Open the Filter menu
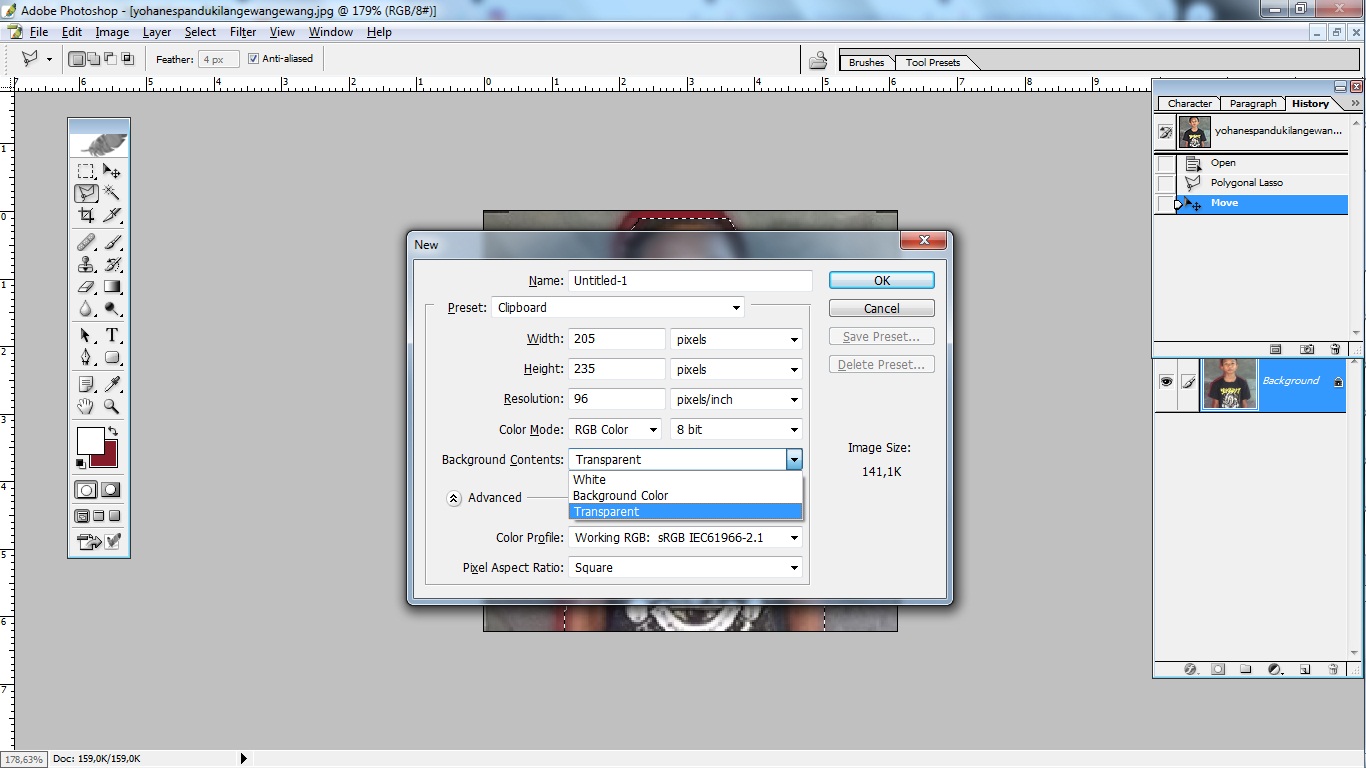 243,32
